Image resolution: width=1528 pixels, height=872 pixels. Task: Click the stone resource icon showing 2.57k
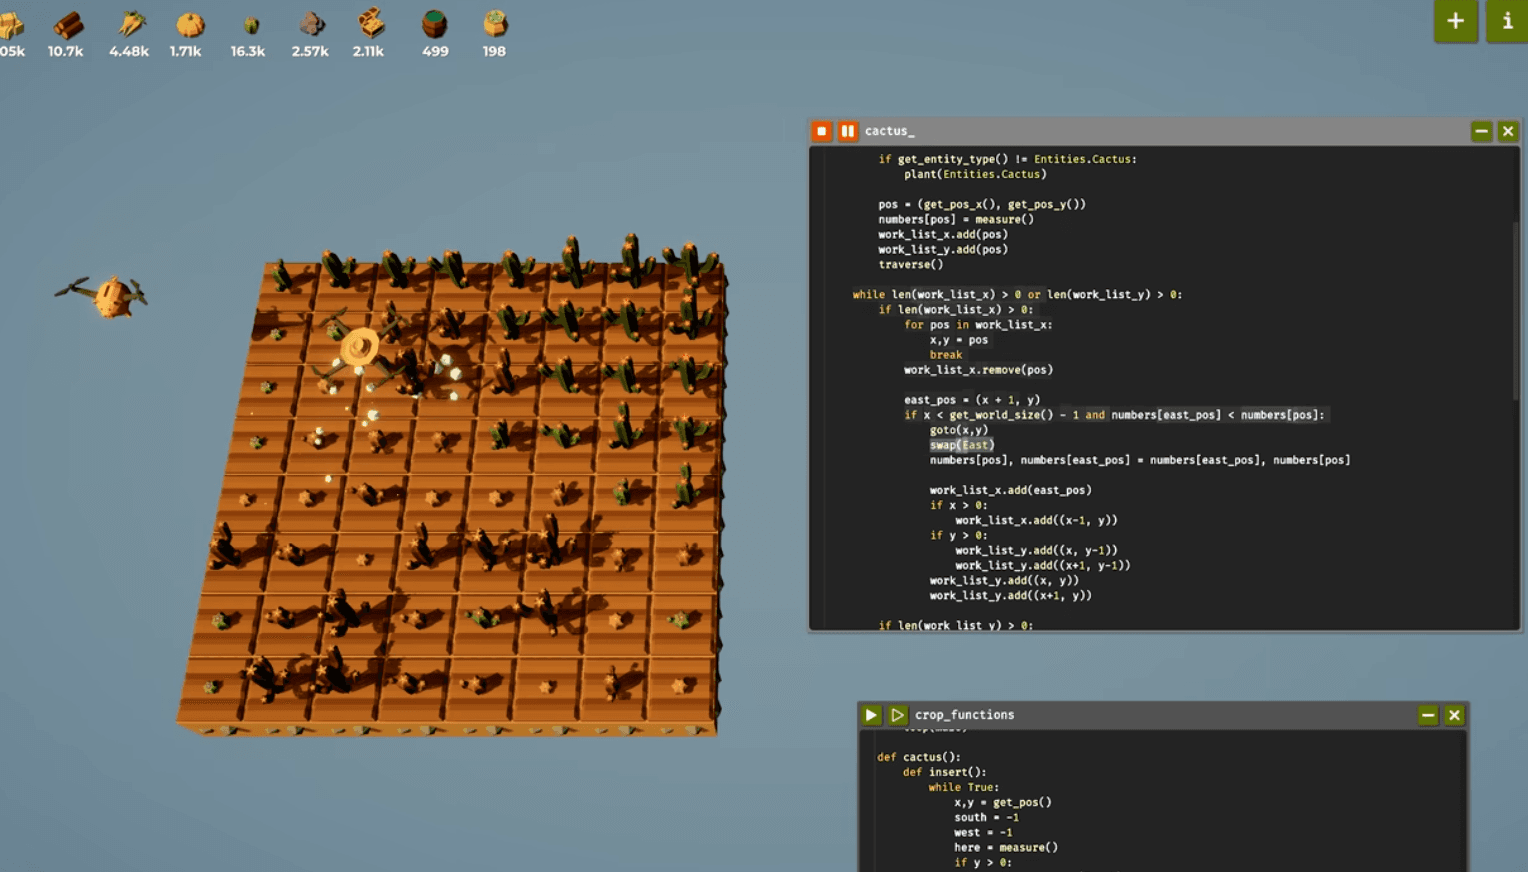tap(309, 25)
